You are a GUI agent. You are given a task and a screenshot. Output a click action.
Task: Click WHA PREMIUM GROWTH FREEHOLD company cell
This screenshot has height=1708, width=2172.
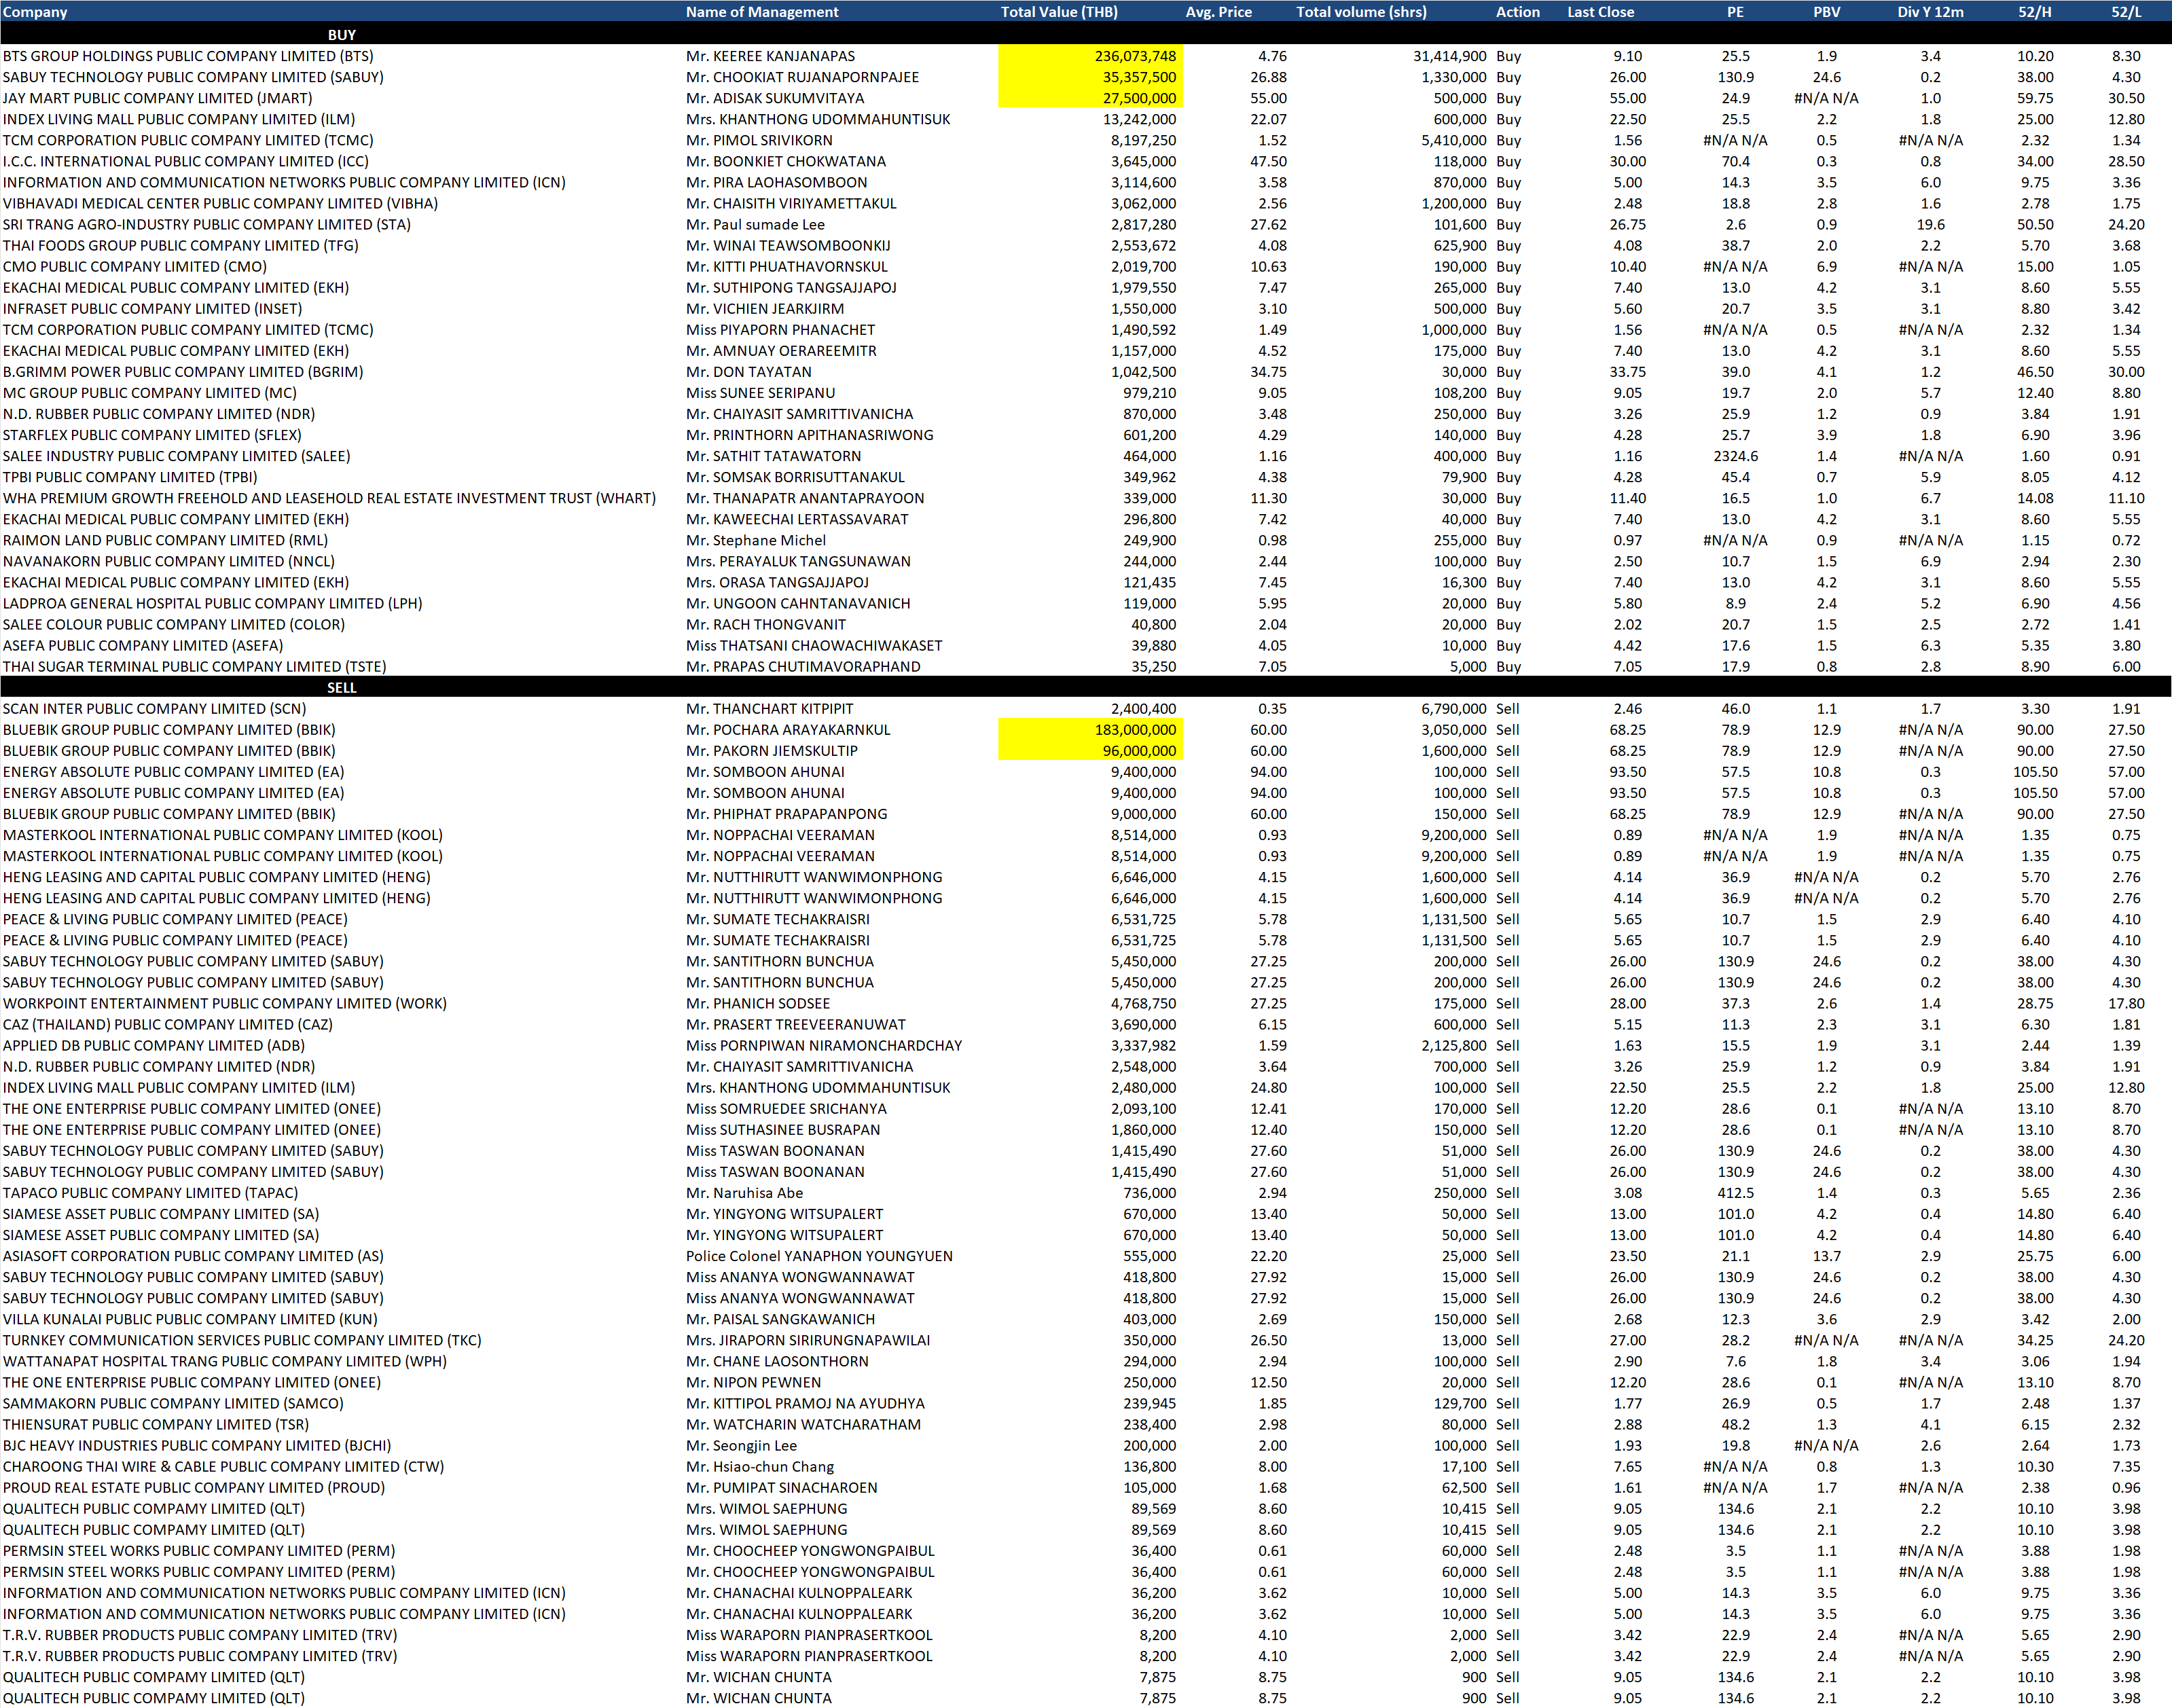(329, 498)
